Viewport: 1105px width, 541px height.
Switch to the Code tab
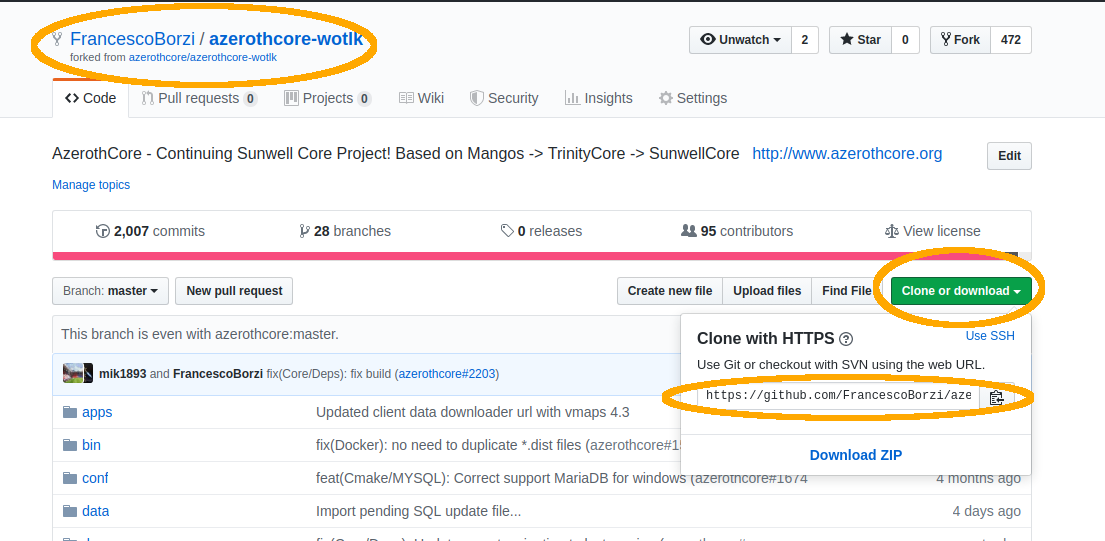coord(90,99)
